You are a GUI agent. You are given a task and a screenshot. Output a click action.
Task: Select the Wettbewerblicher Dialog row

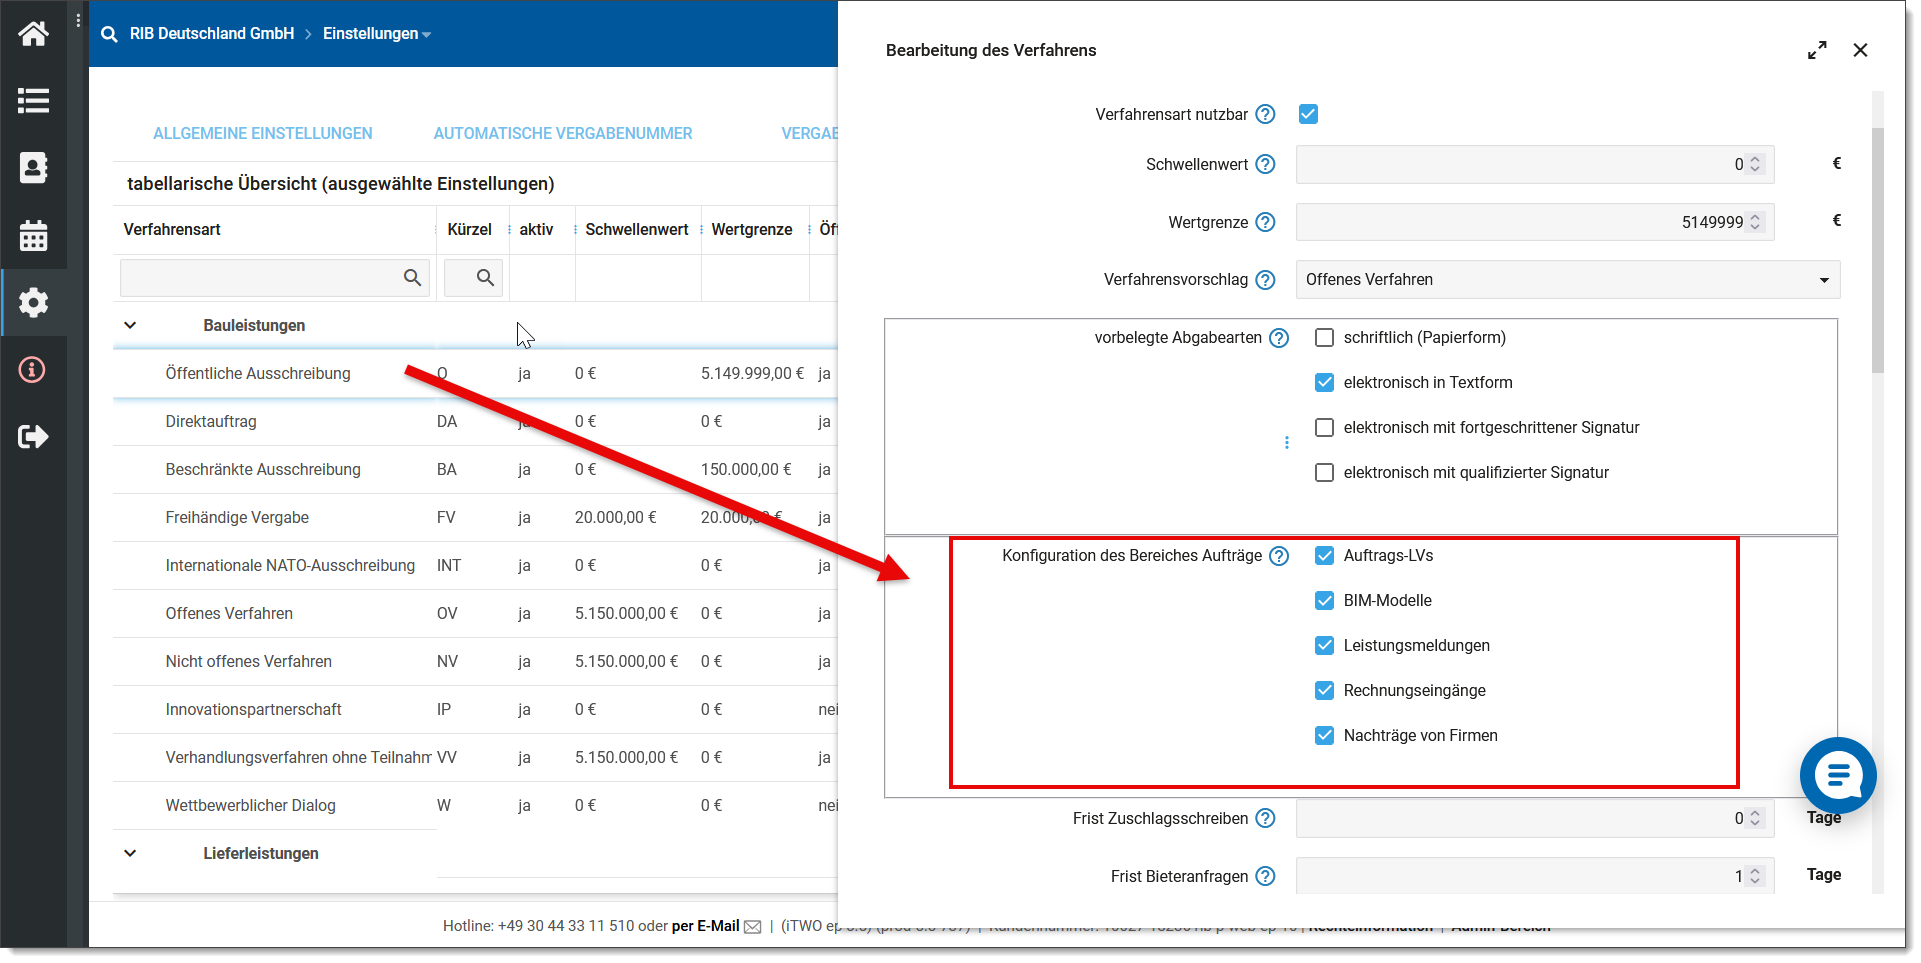475,806
